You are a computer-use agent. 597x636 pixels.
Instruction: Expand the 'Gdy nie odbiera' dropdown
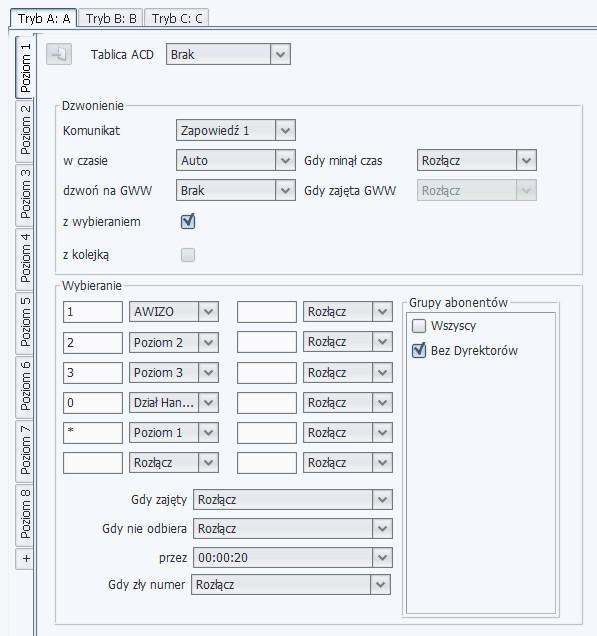tap(293, 529)
